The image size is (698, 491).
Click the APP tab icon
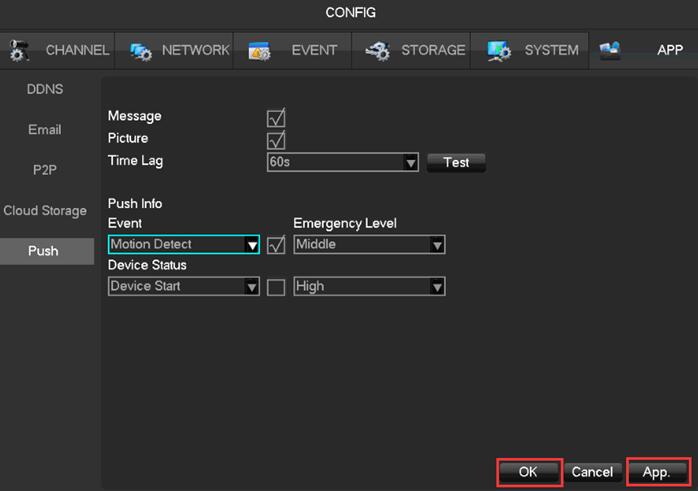click(x=610, y=50)
